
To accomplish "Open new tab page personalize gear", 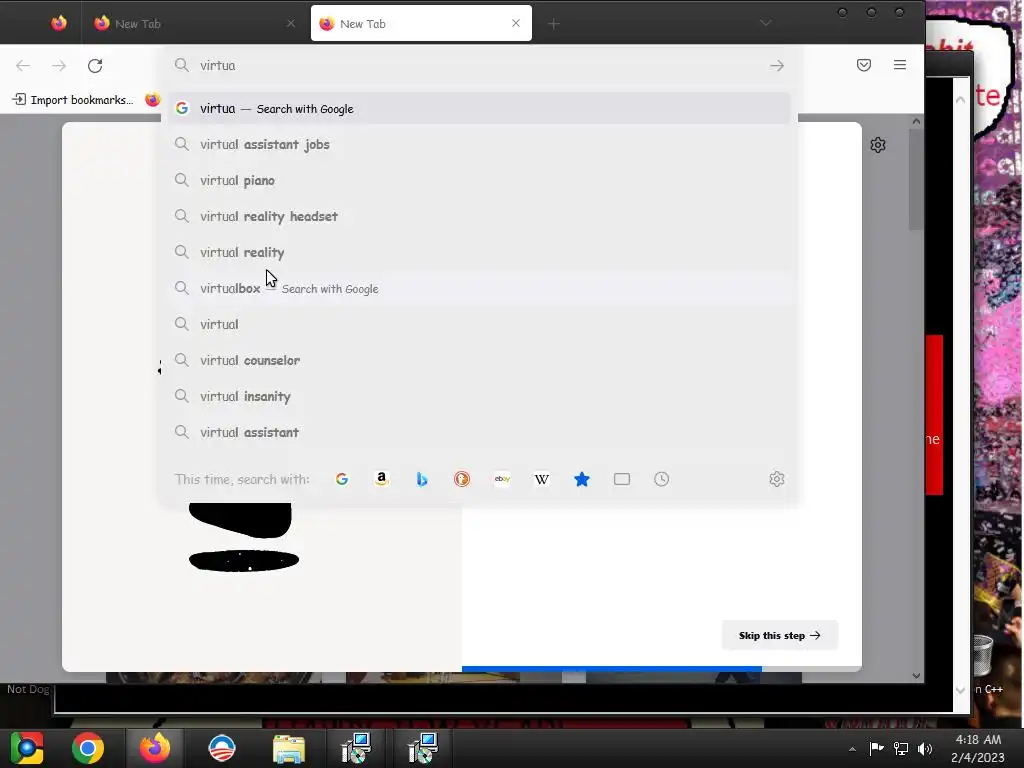I will coord(878,145).
